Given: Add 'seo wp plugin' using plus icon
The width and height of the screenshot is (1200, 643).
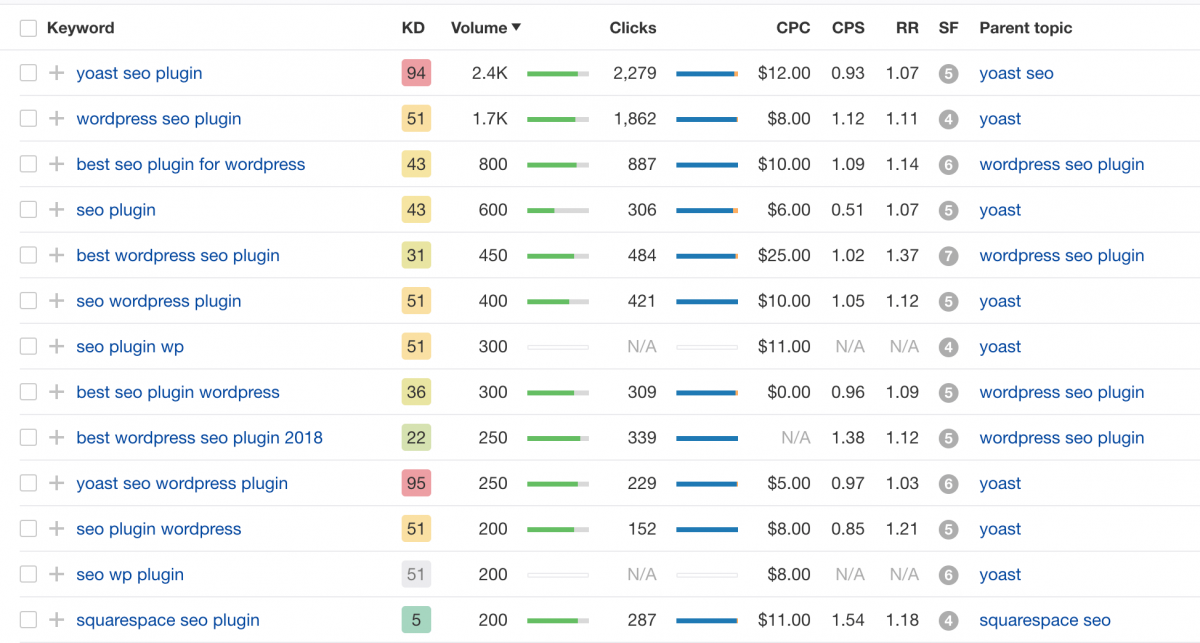Looking at the screenshot, I should pyautogui.click(x=57, y=574).
